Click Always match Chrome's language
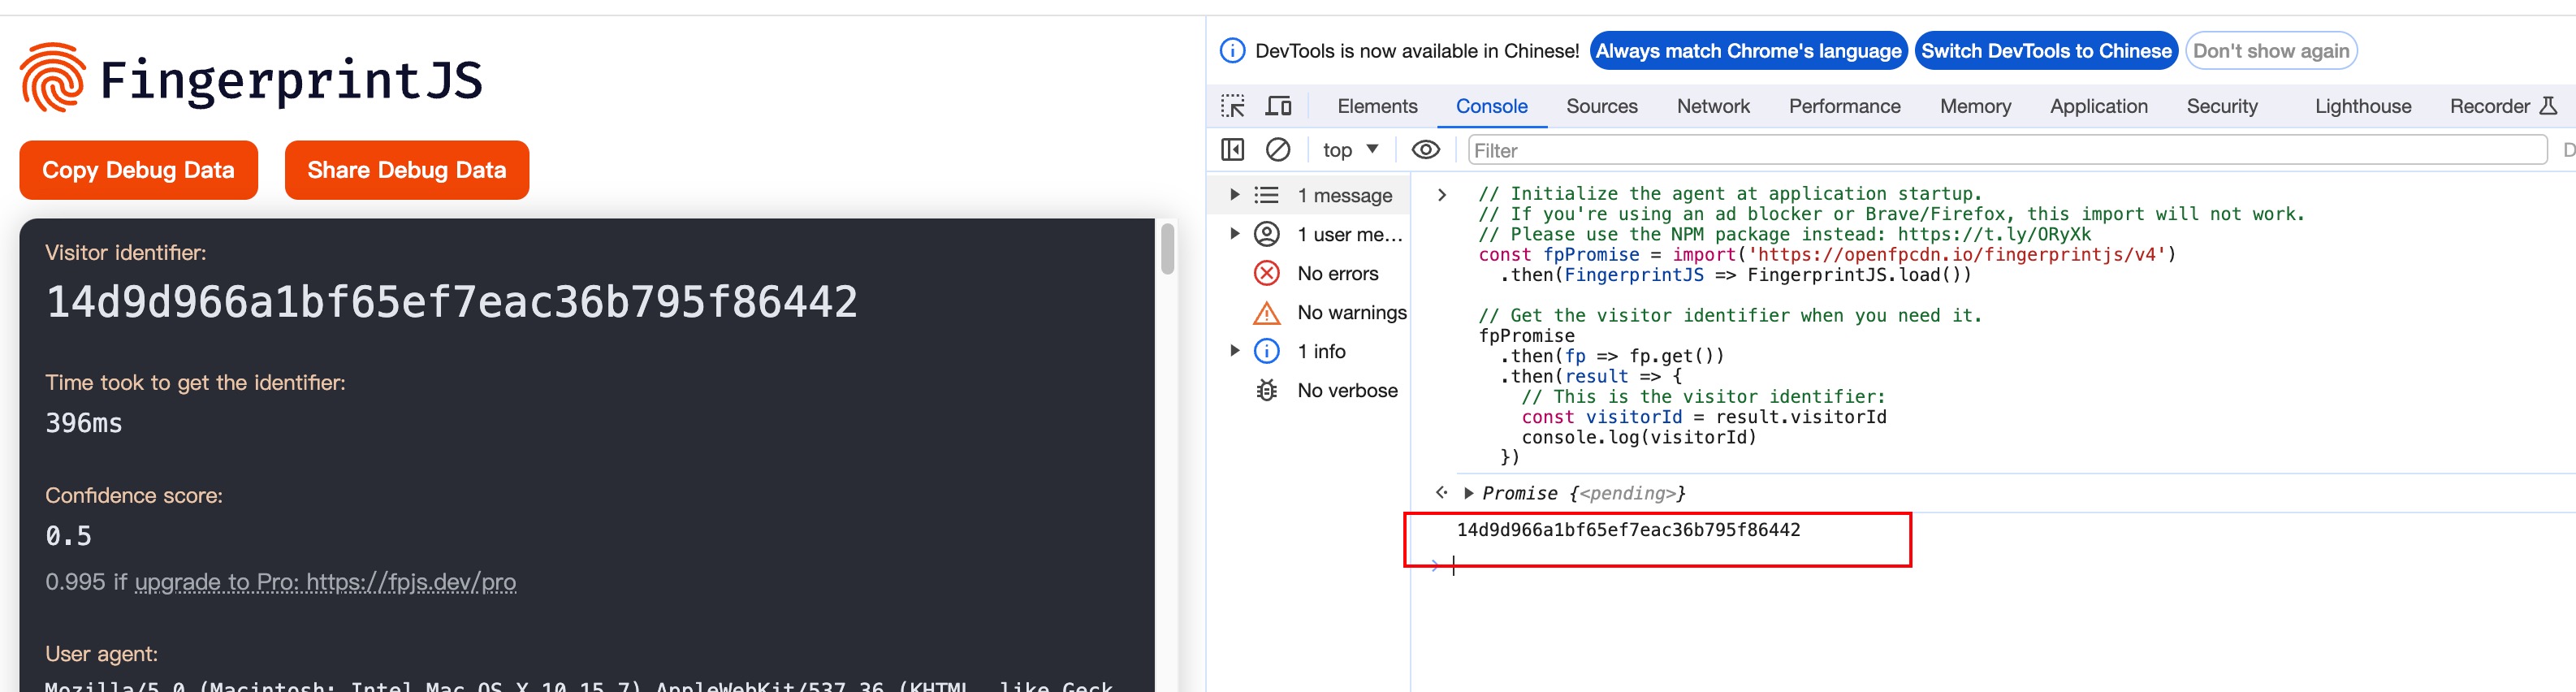The height and width of the screenshot is (692, 2576). (x=1748, y=51)
